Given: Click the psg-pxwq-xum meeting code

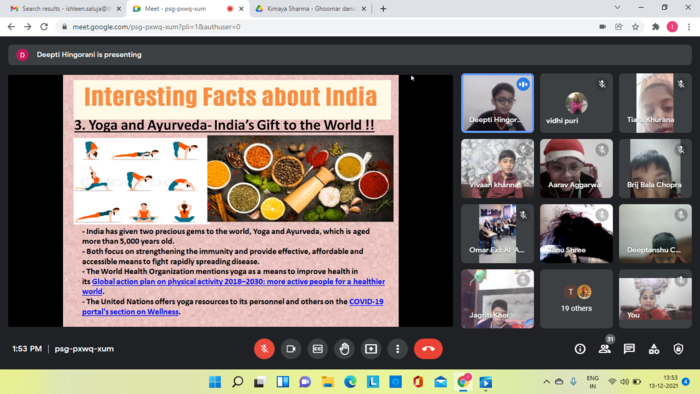Looking at the screenshot, I should coord(84,349).
